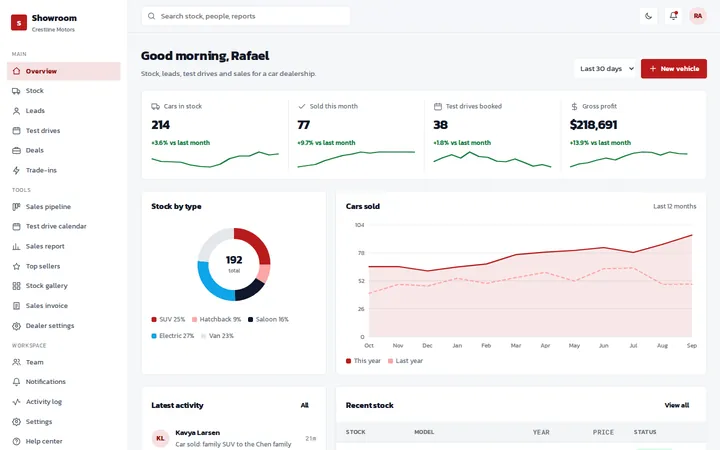Open the Kavya Larsen activity entry
The width and height of the screenshot is (720, 450).
point(234,439)
